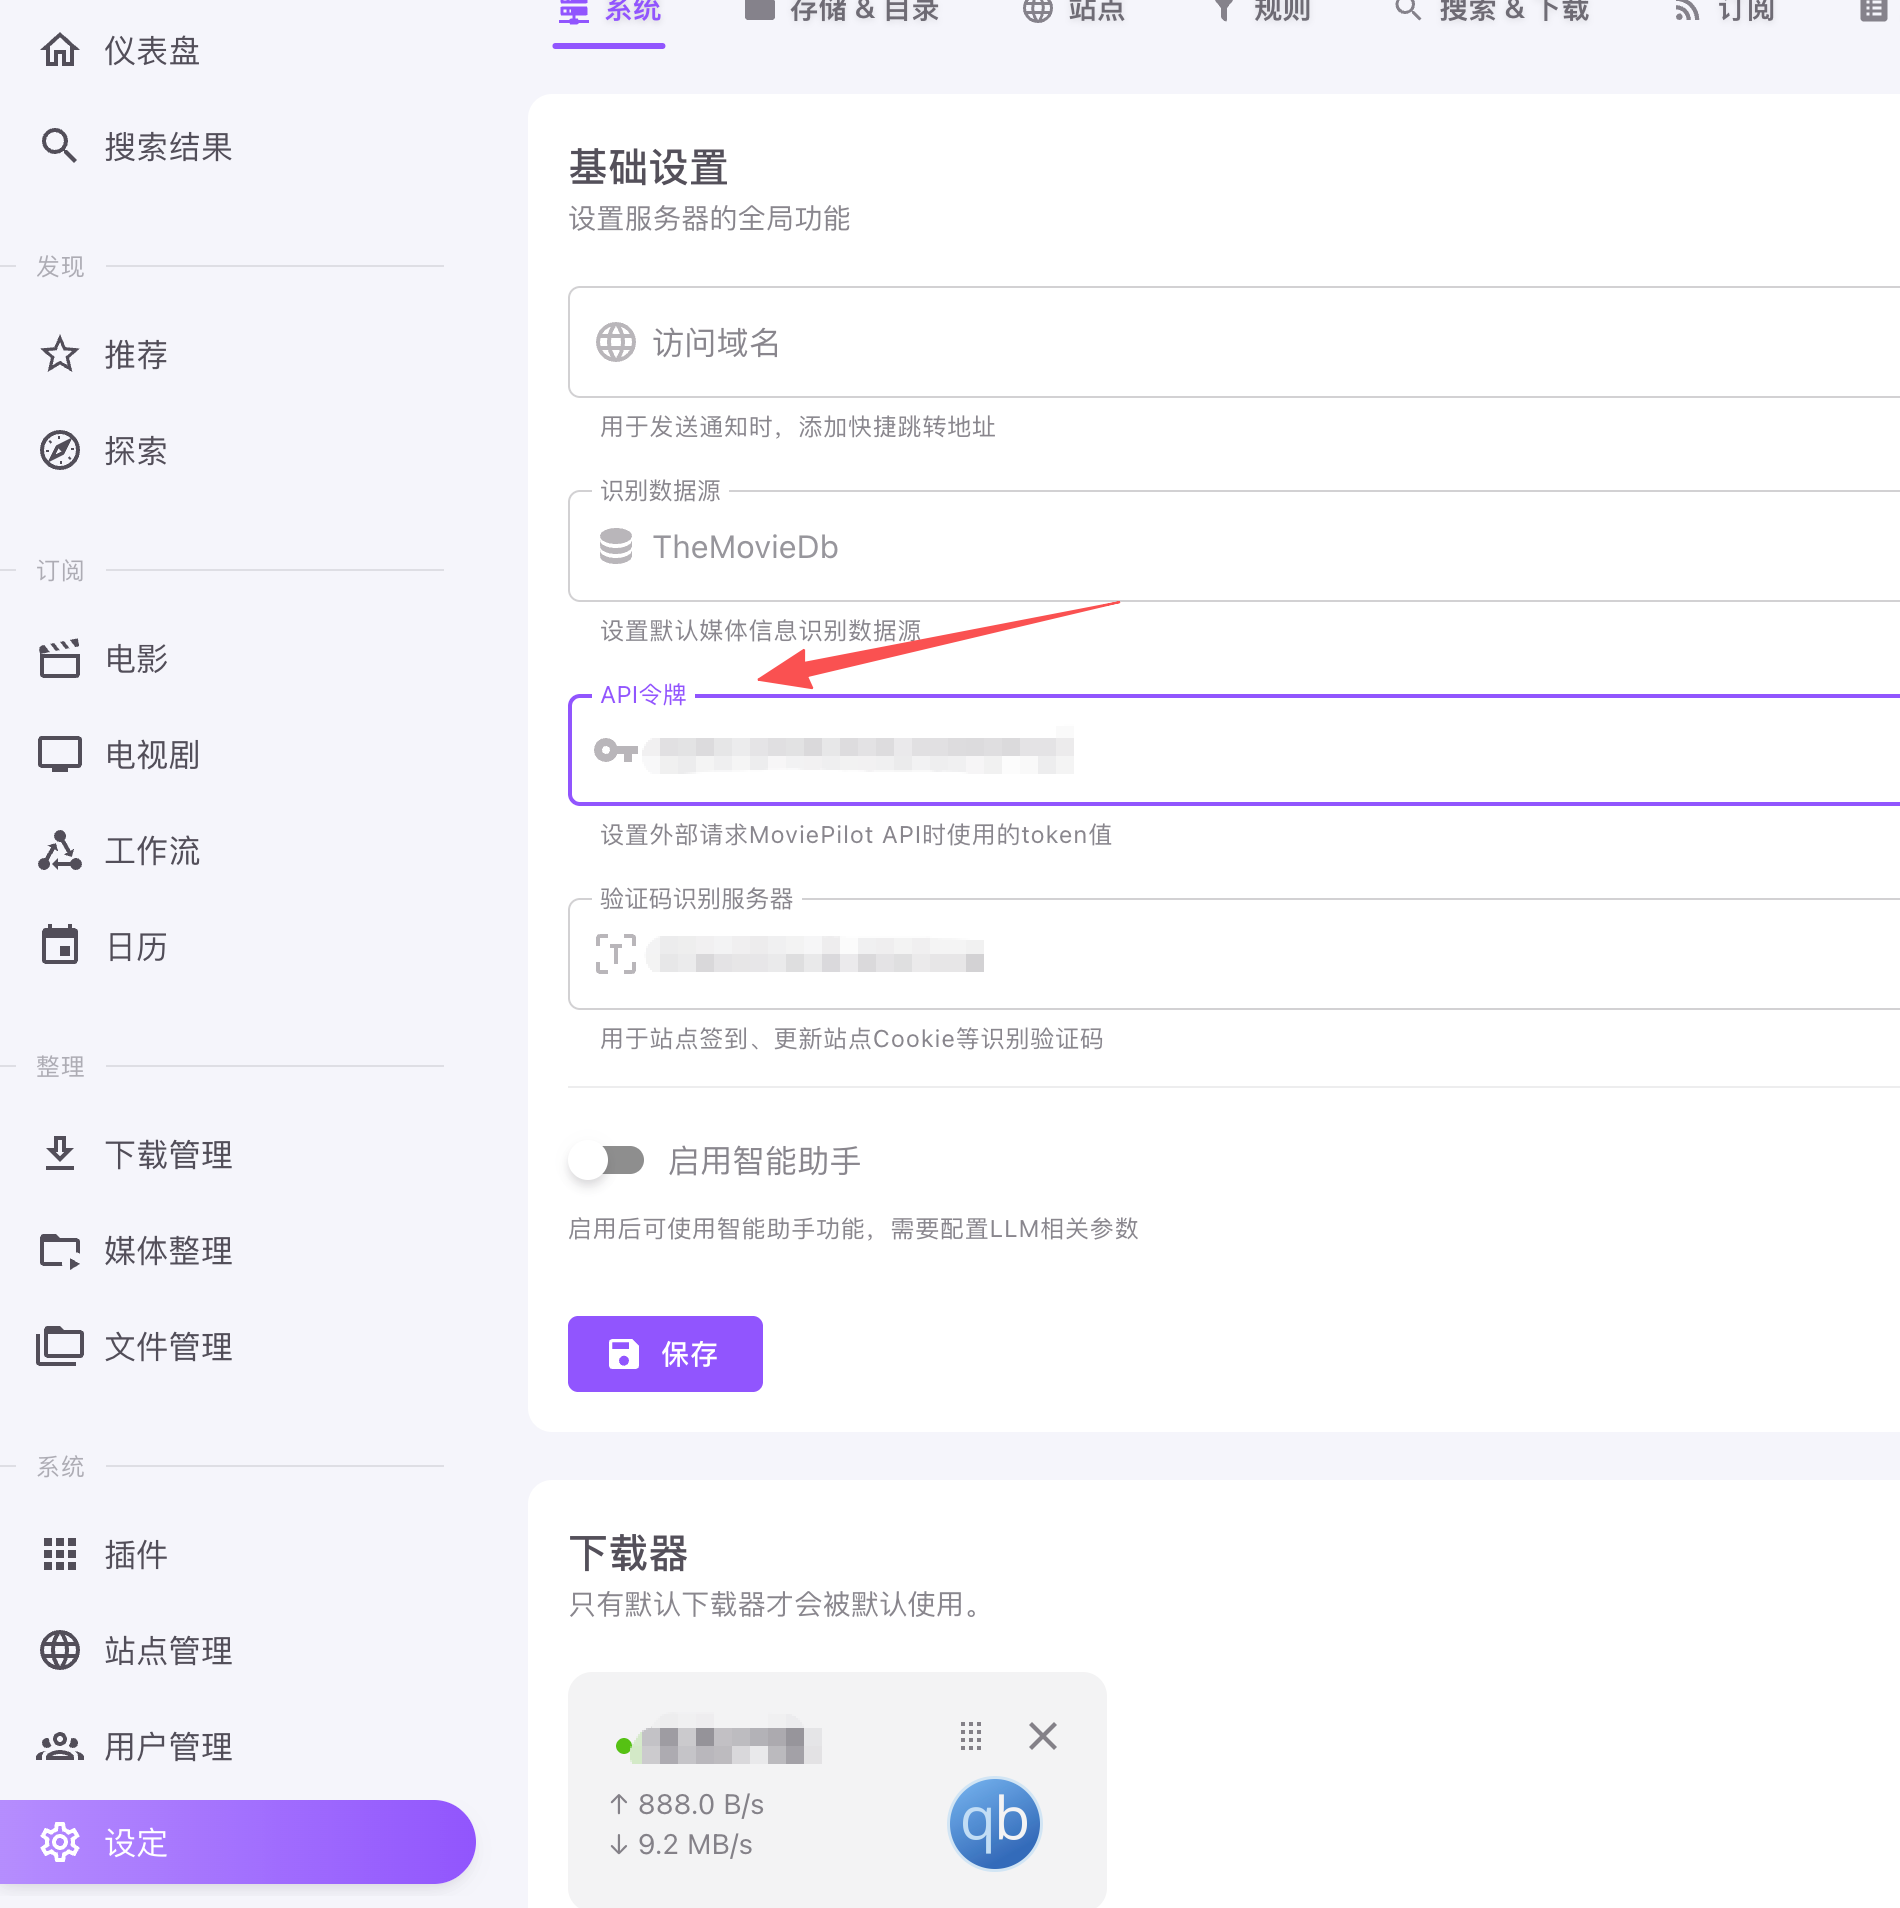The width and height of the screenshot is (1900, 1908).
Task: Click the Save button
Action: [x=665, y=1354]
